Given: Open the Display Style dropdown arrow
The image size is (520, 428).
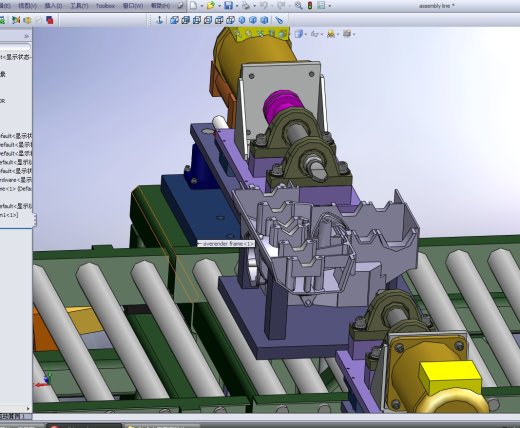Looking at the screenshot, I should point(305,34).
